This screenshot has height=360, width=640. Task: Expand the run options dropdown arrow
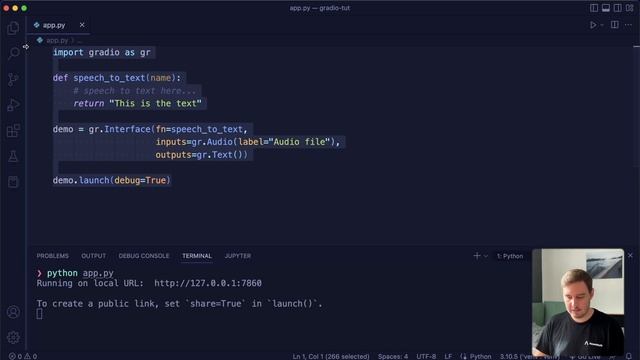tap(602, 25)
